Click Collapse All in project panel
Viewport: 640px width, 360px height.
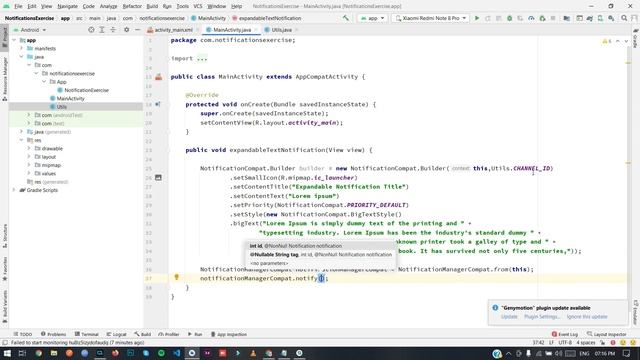(x=113, y=30)
